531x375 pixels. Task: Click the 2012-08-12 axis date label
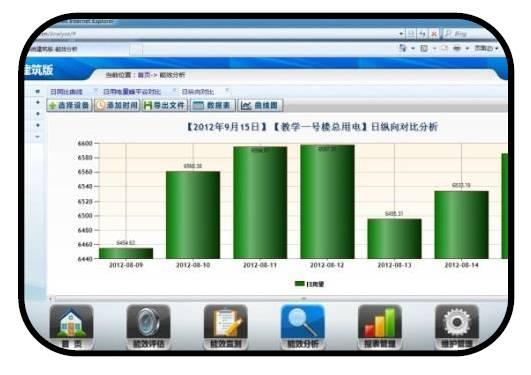tap(327, 265)
